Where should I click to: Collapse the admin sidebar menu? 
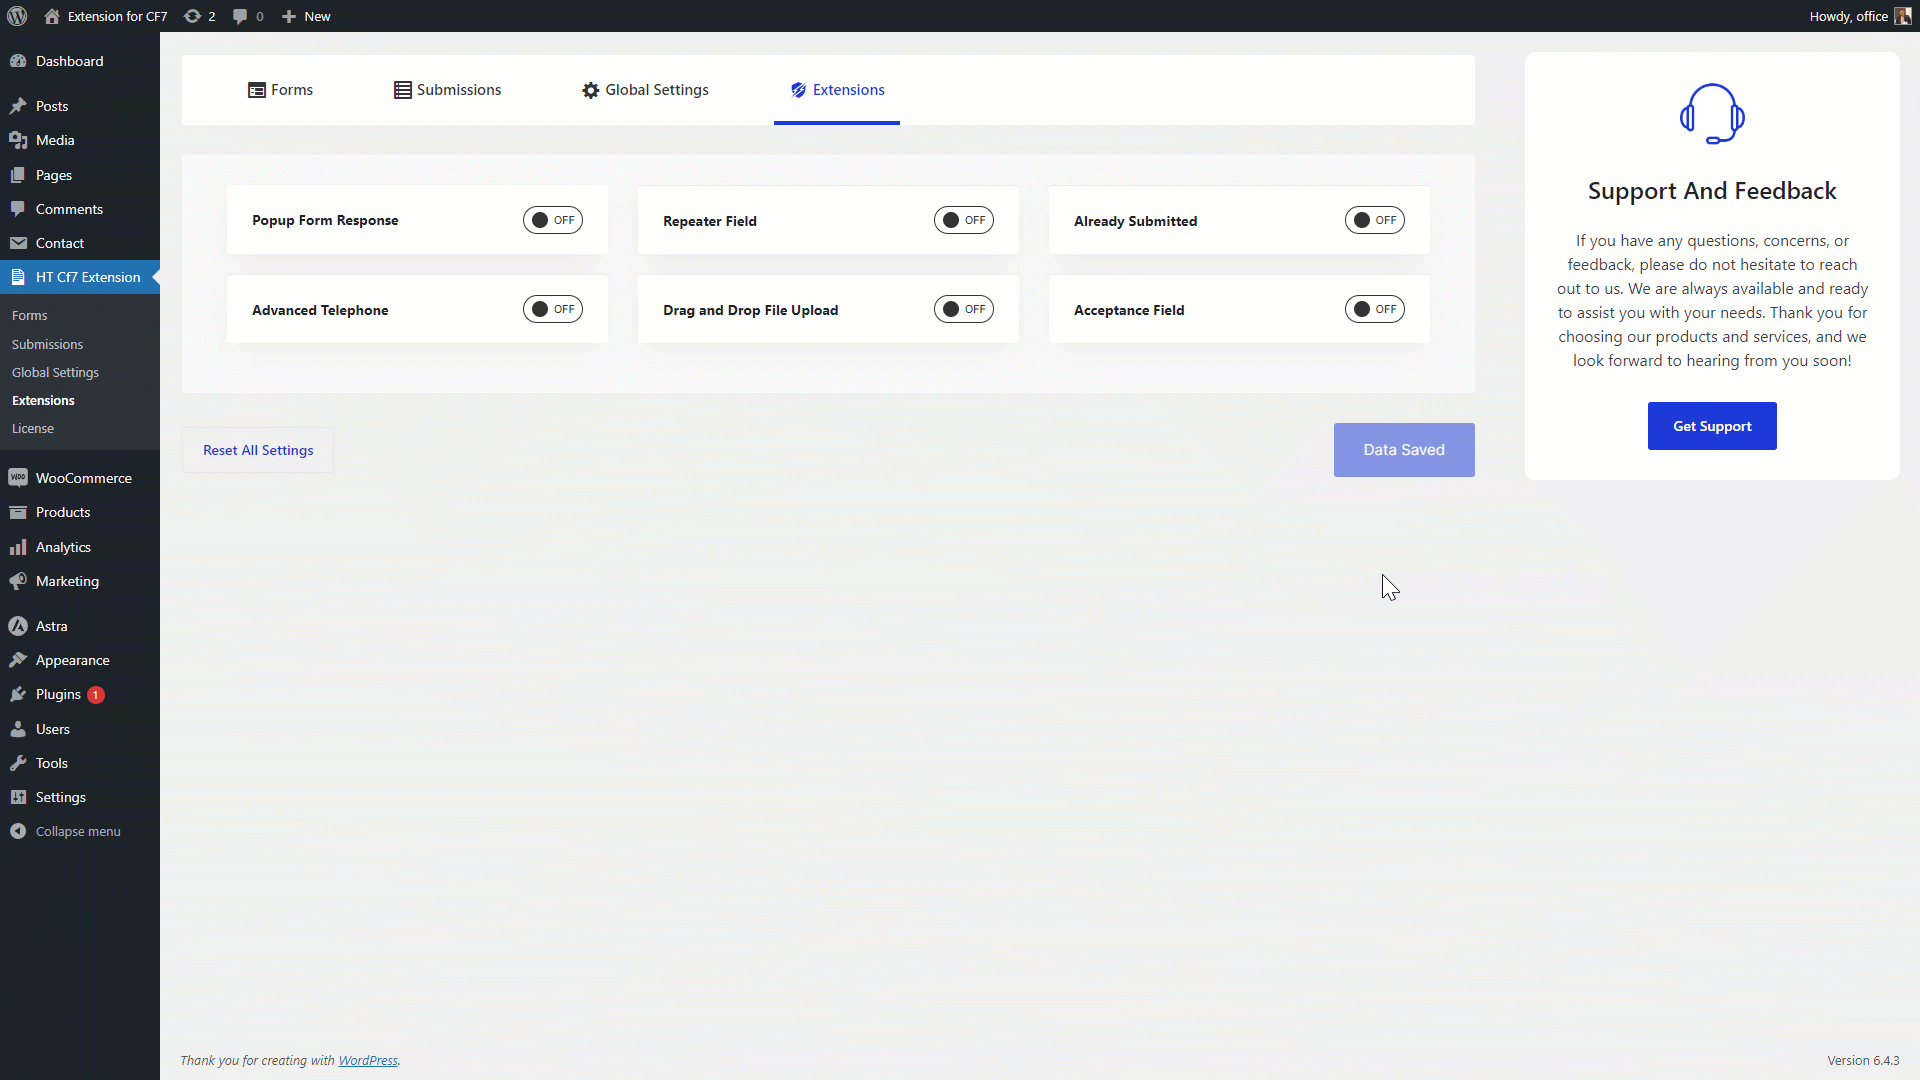(x=77, y=831)
